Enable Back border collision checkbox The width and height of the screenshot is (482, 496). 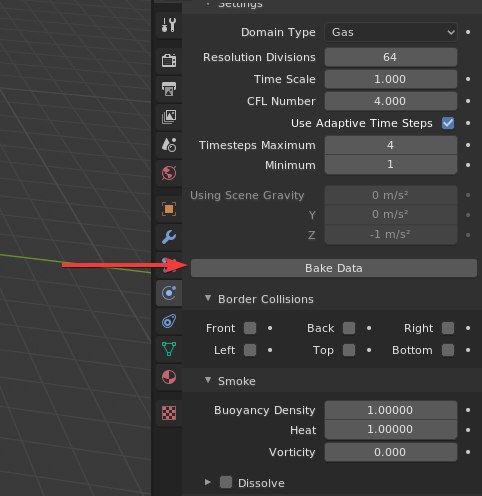tap(349, 328)
